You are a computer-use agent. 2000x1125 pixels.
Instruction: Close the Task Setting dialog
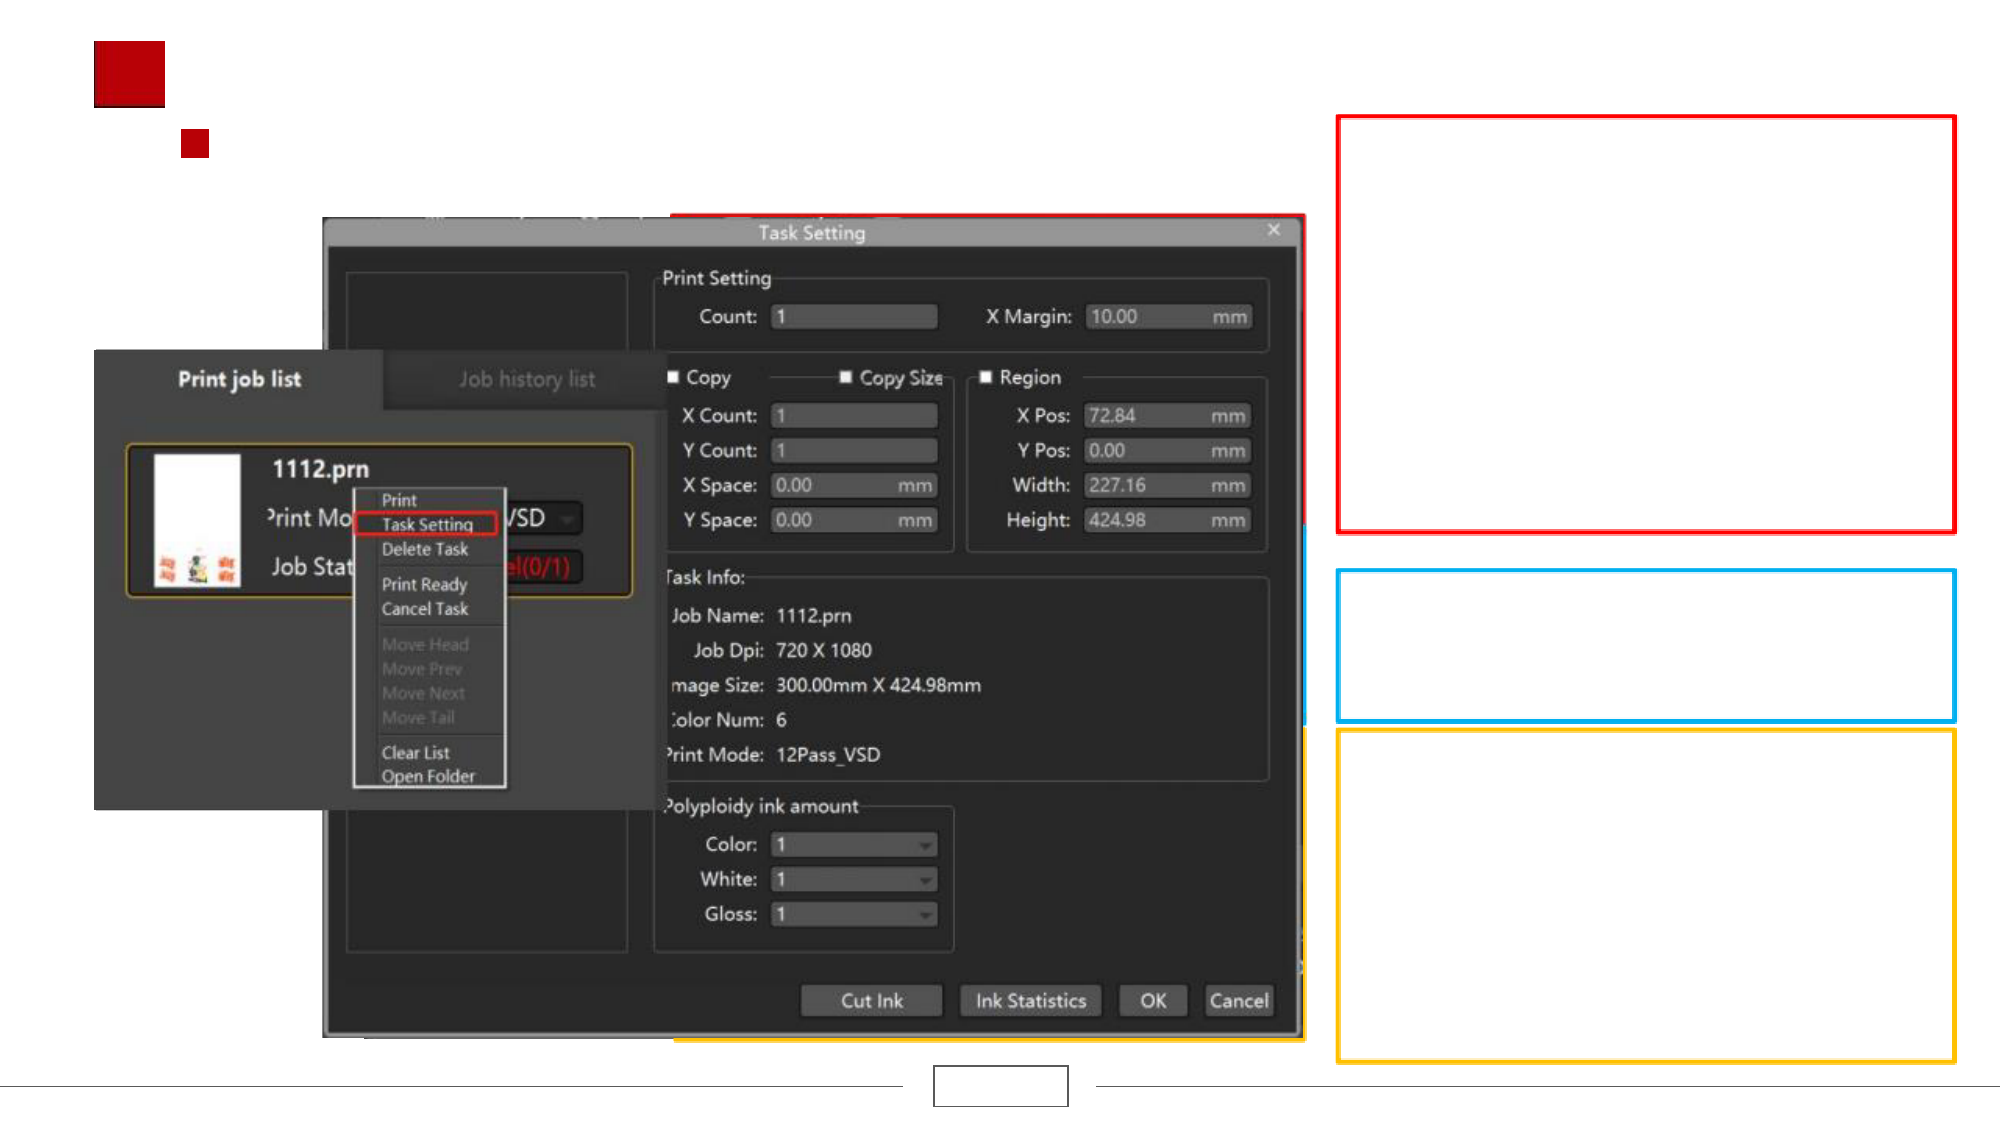(1273, 230)
